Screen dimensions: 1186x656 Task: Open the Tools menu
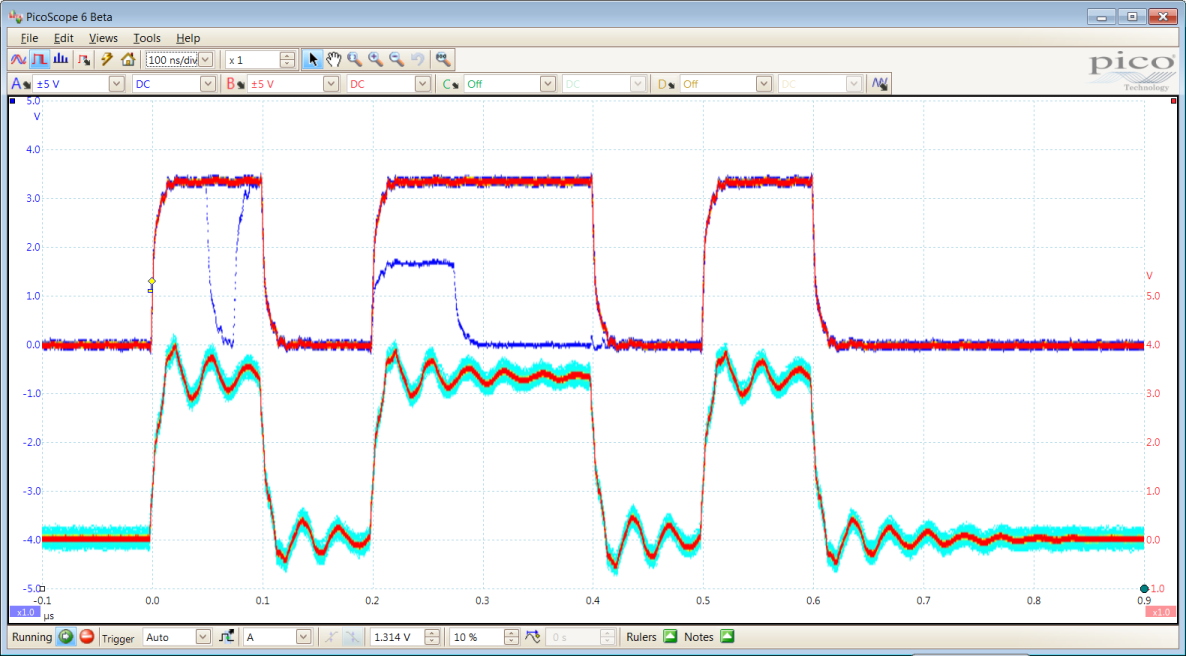(147, 38)
